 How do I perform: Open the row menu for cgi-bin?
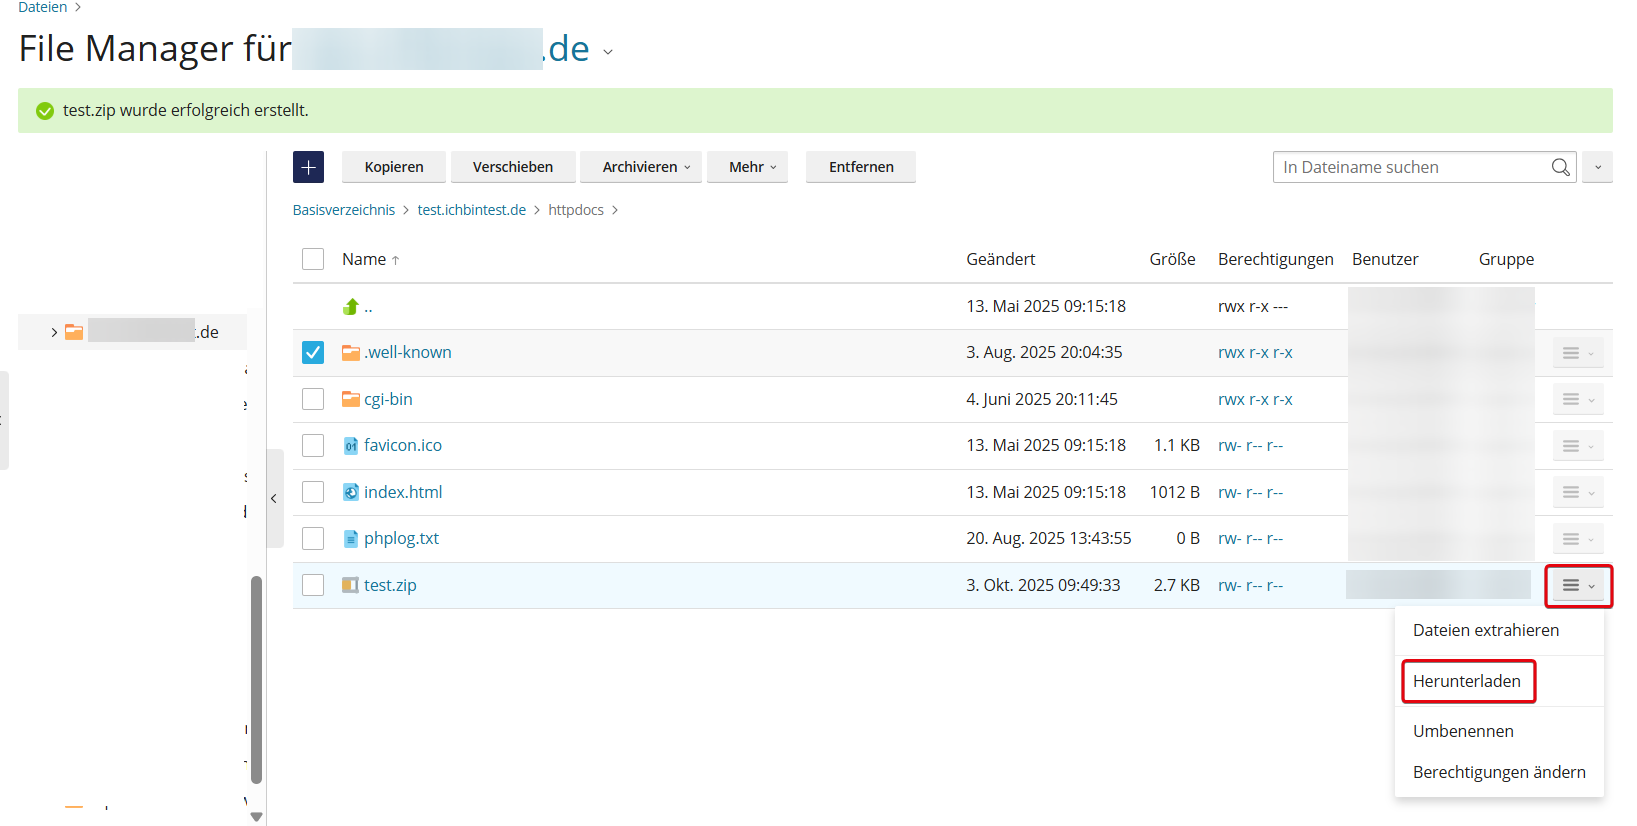[x=1578, y=399]
